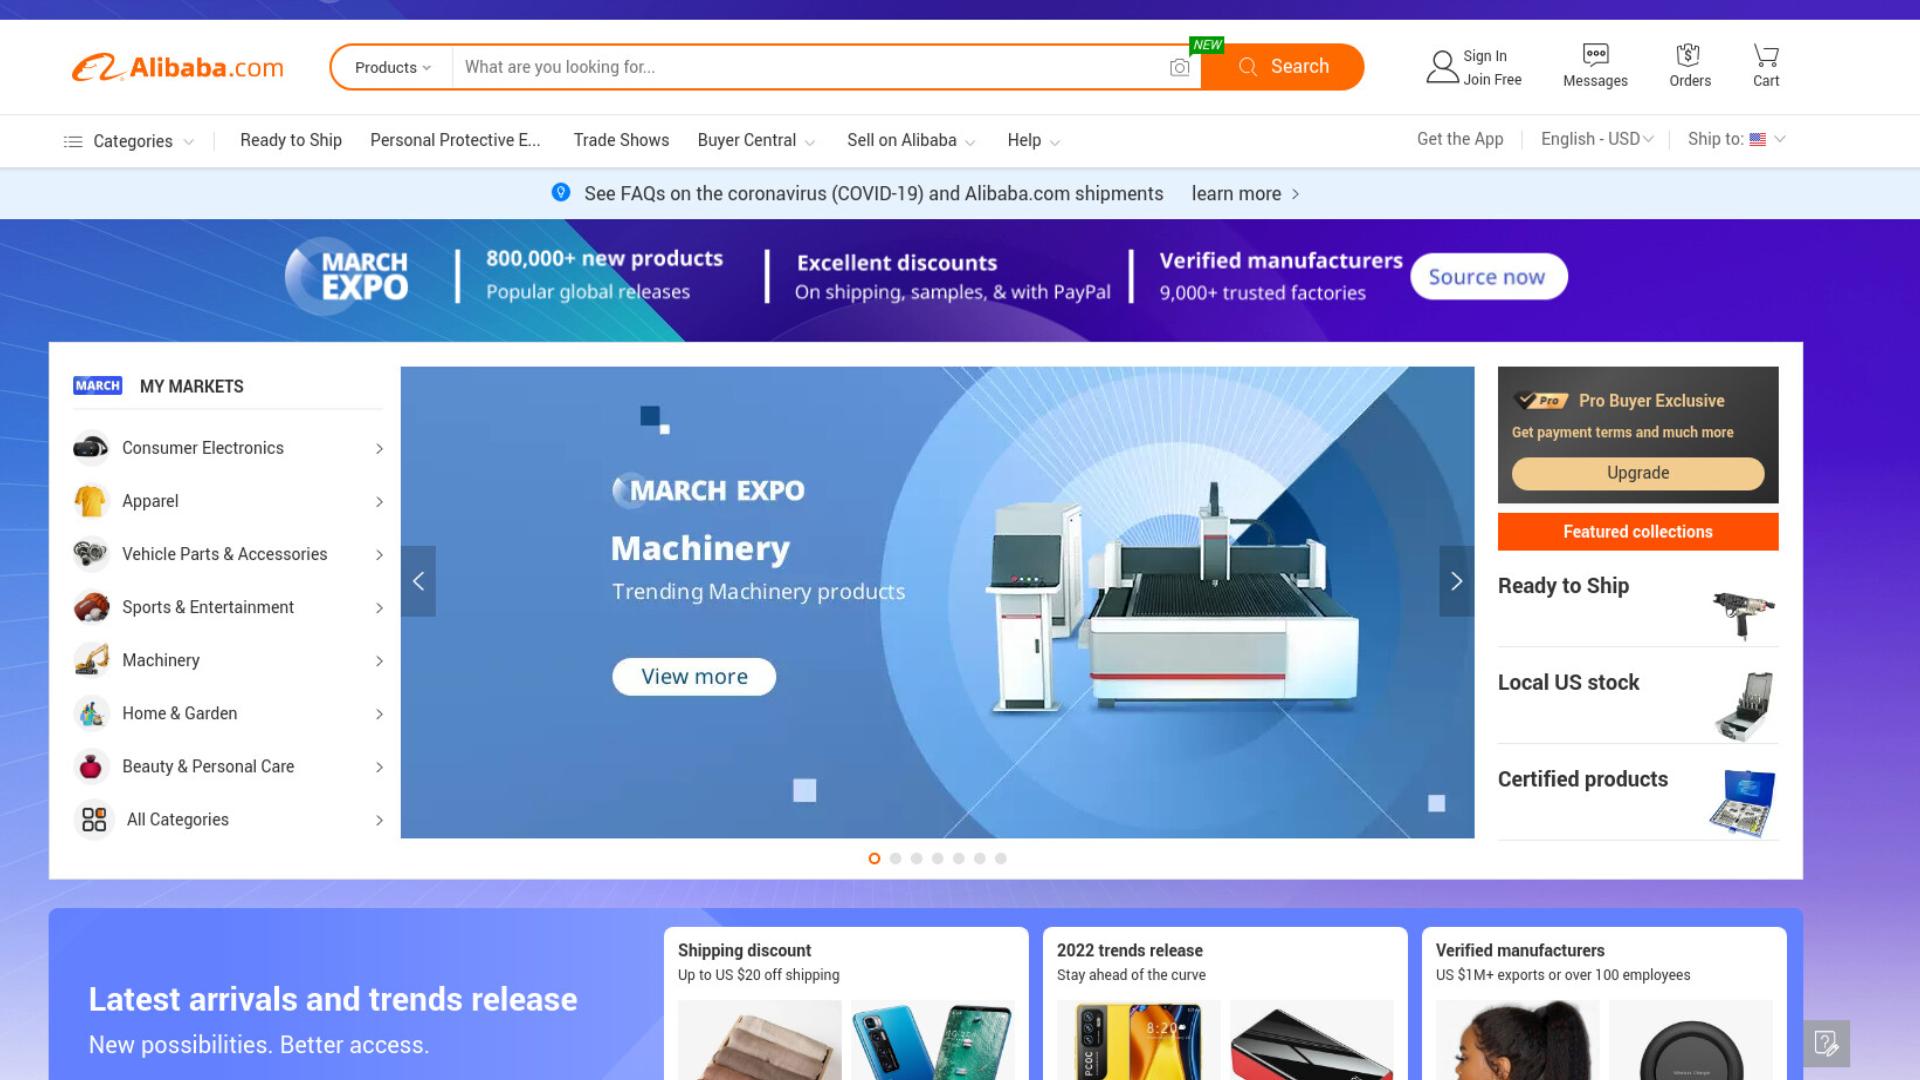1920x1080 pixels.
Task: Open the Messages icon
Action: click(1595, 54)
